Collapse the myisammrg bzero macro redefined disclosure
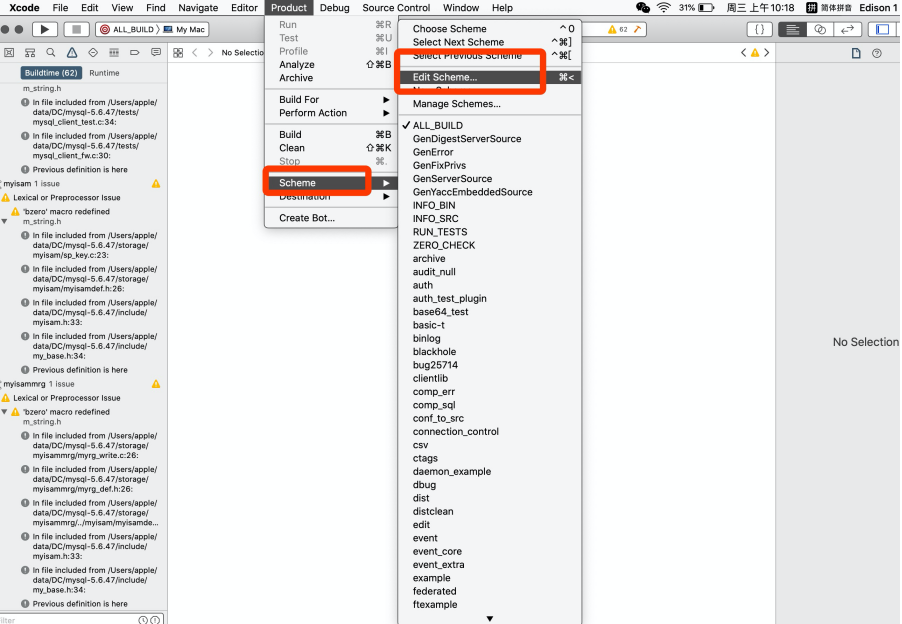The image size is (902, 624). (x=5, y=412)
